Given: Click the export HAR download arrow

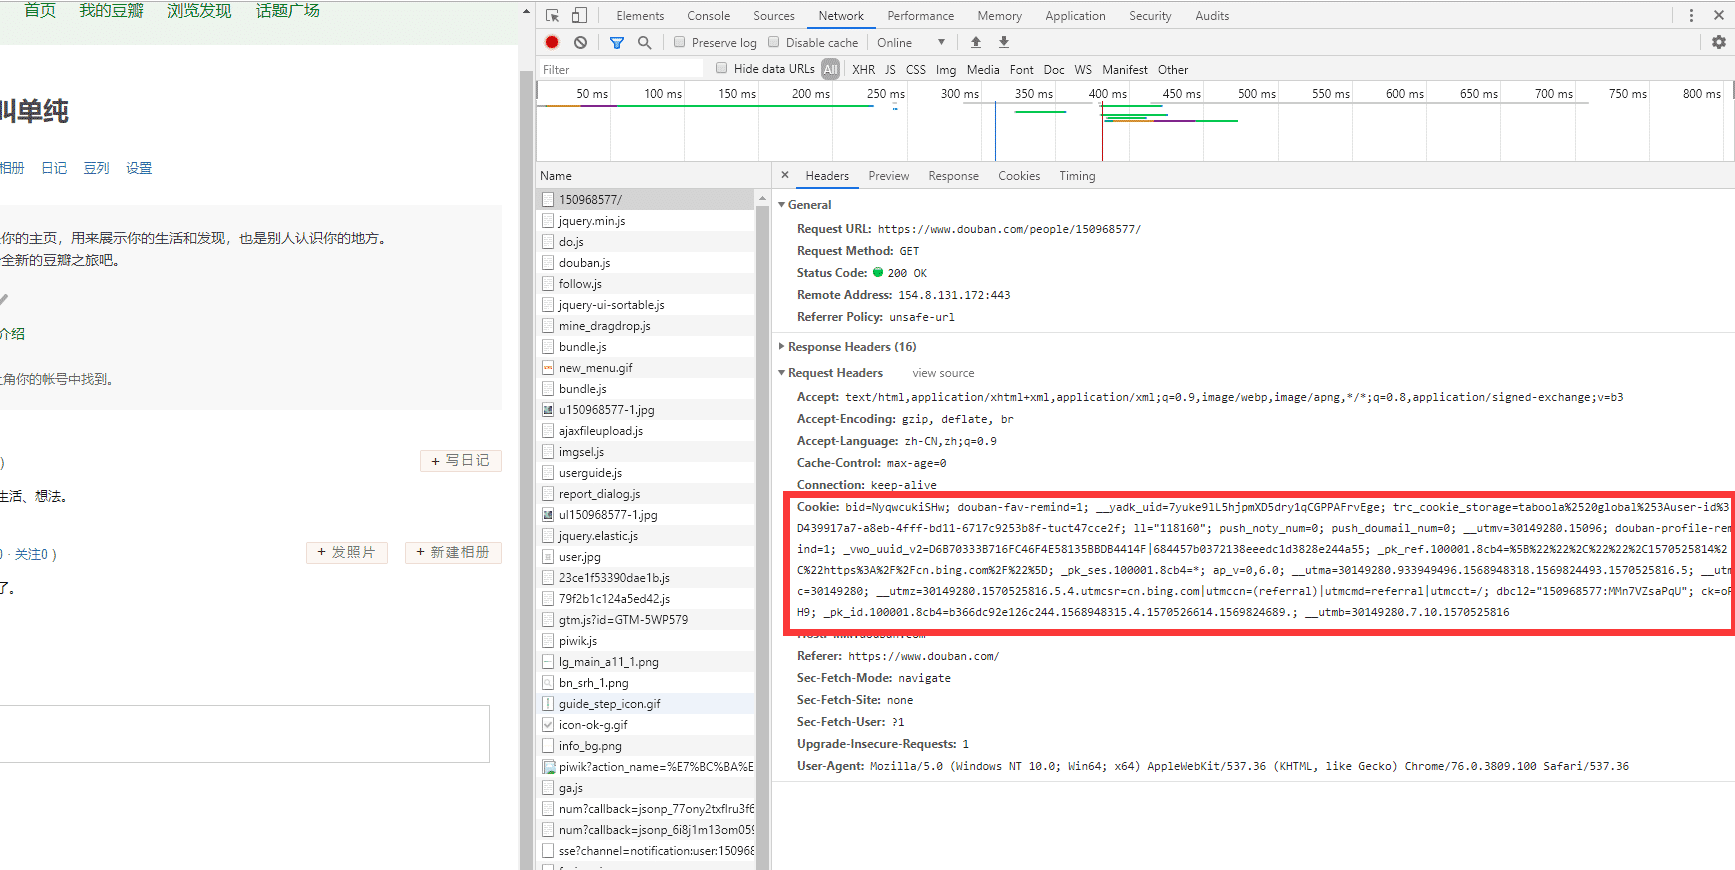Looking at the screenshot, I should click(1004, 42).
